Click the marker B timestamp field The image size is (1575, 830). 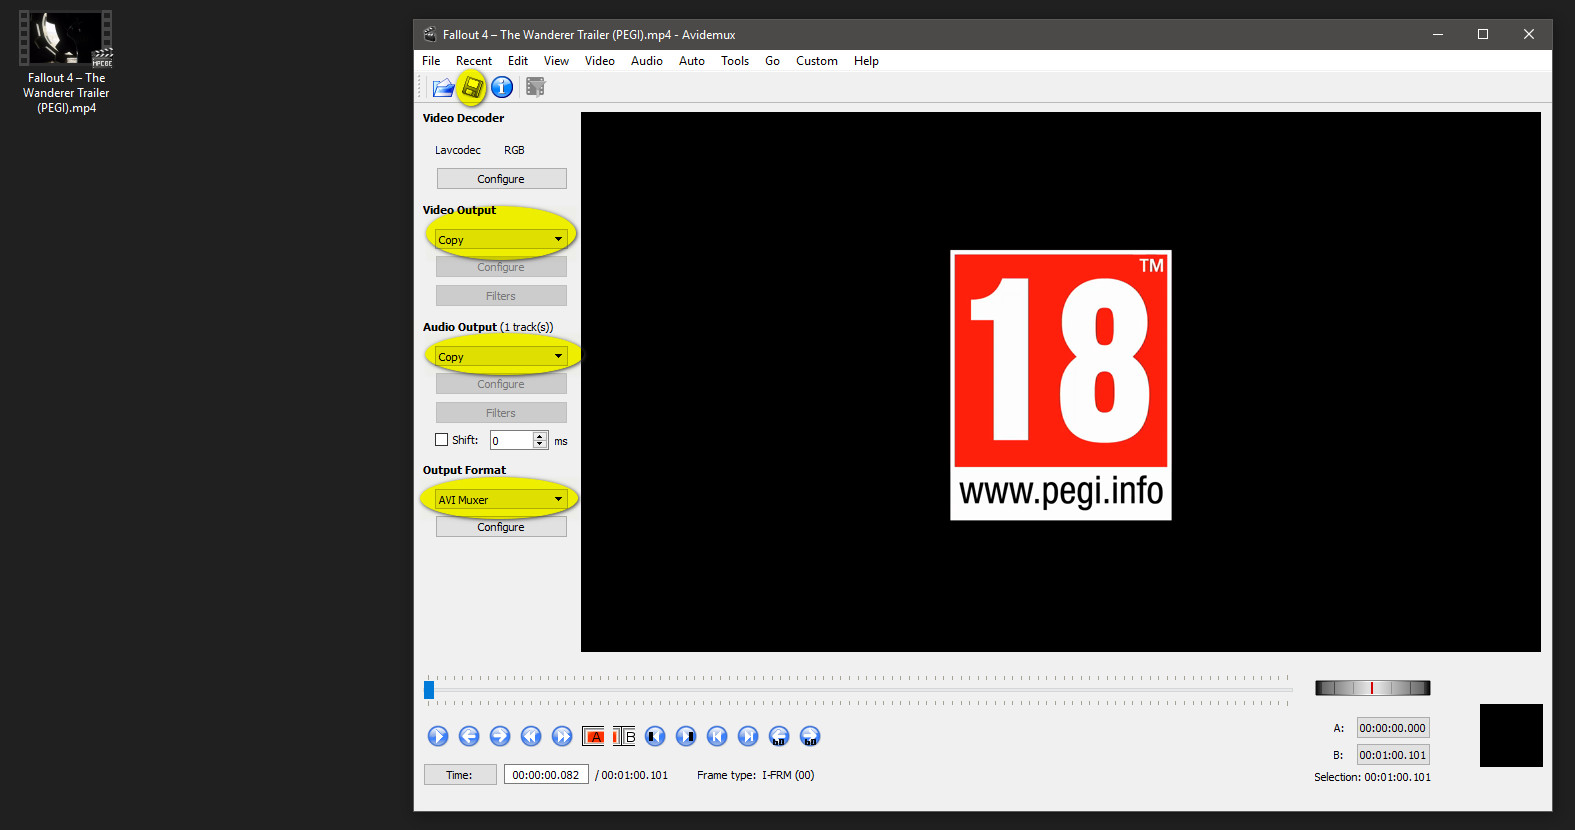[1393, 755]
